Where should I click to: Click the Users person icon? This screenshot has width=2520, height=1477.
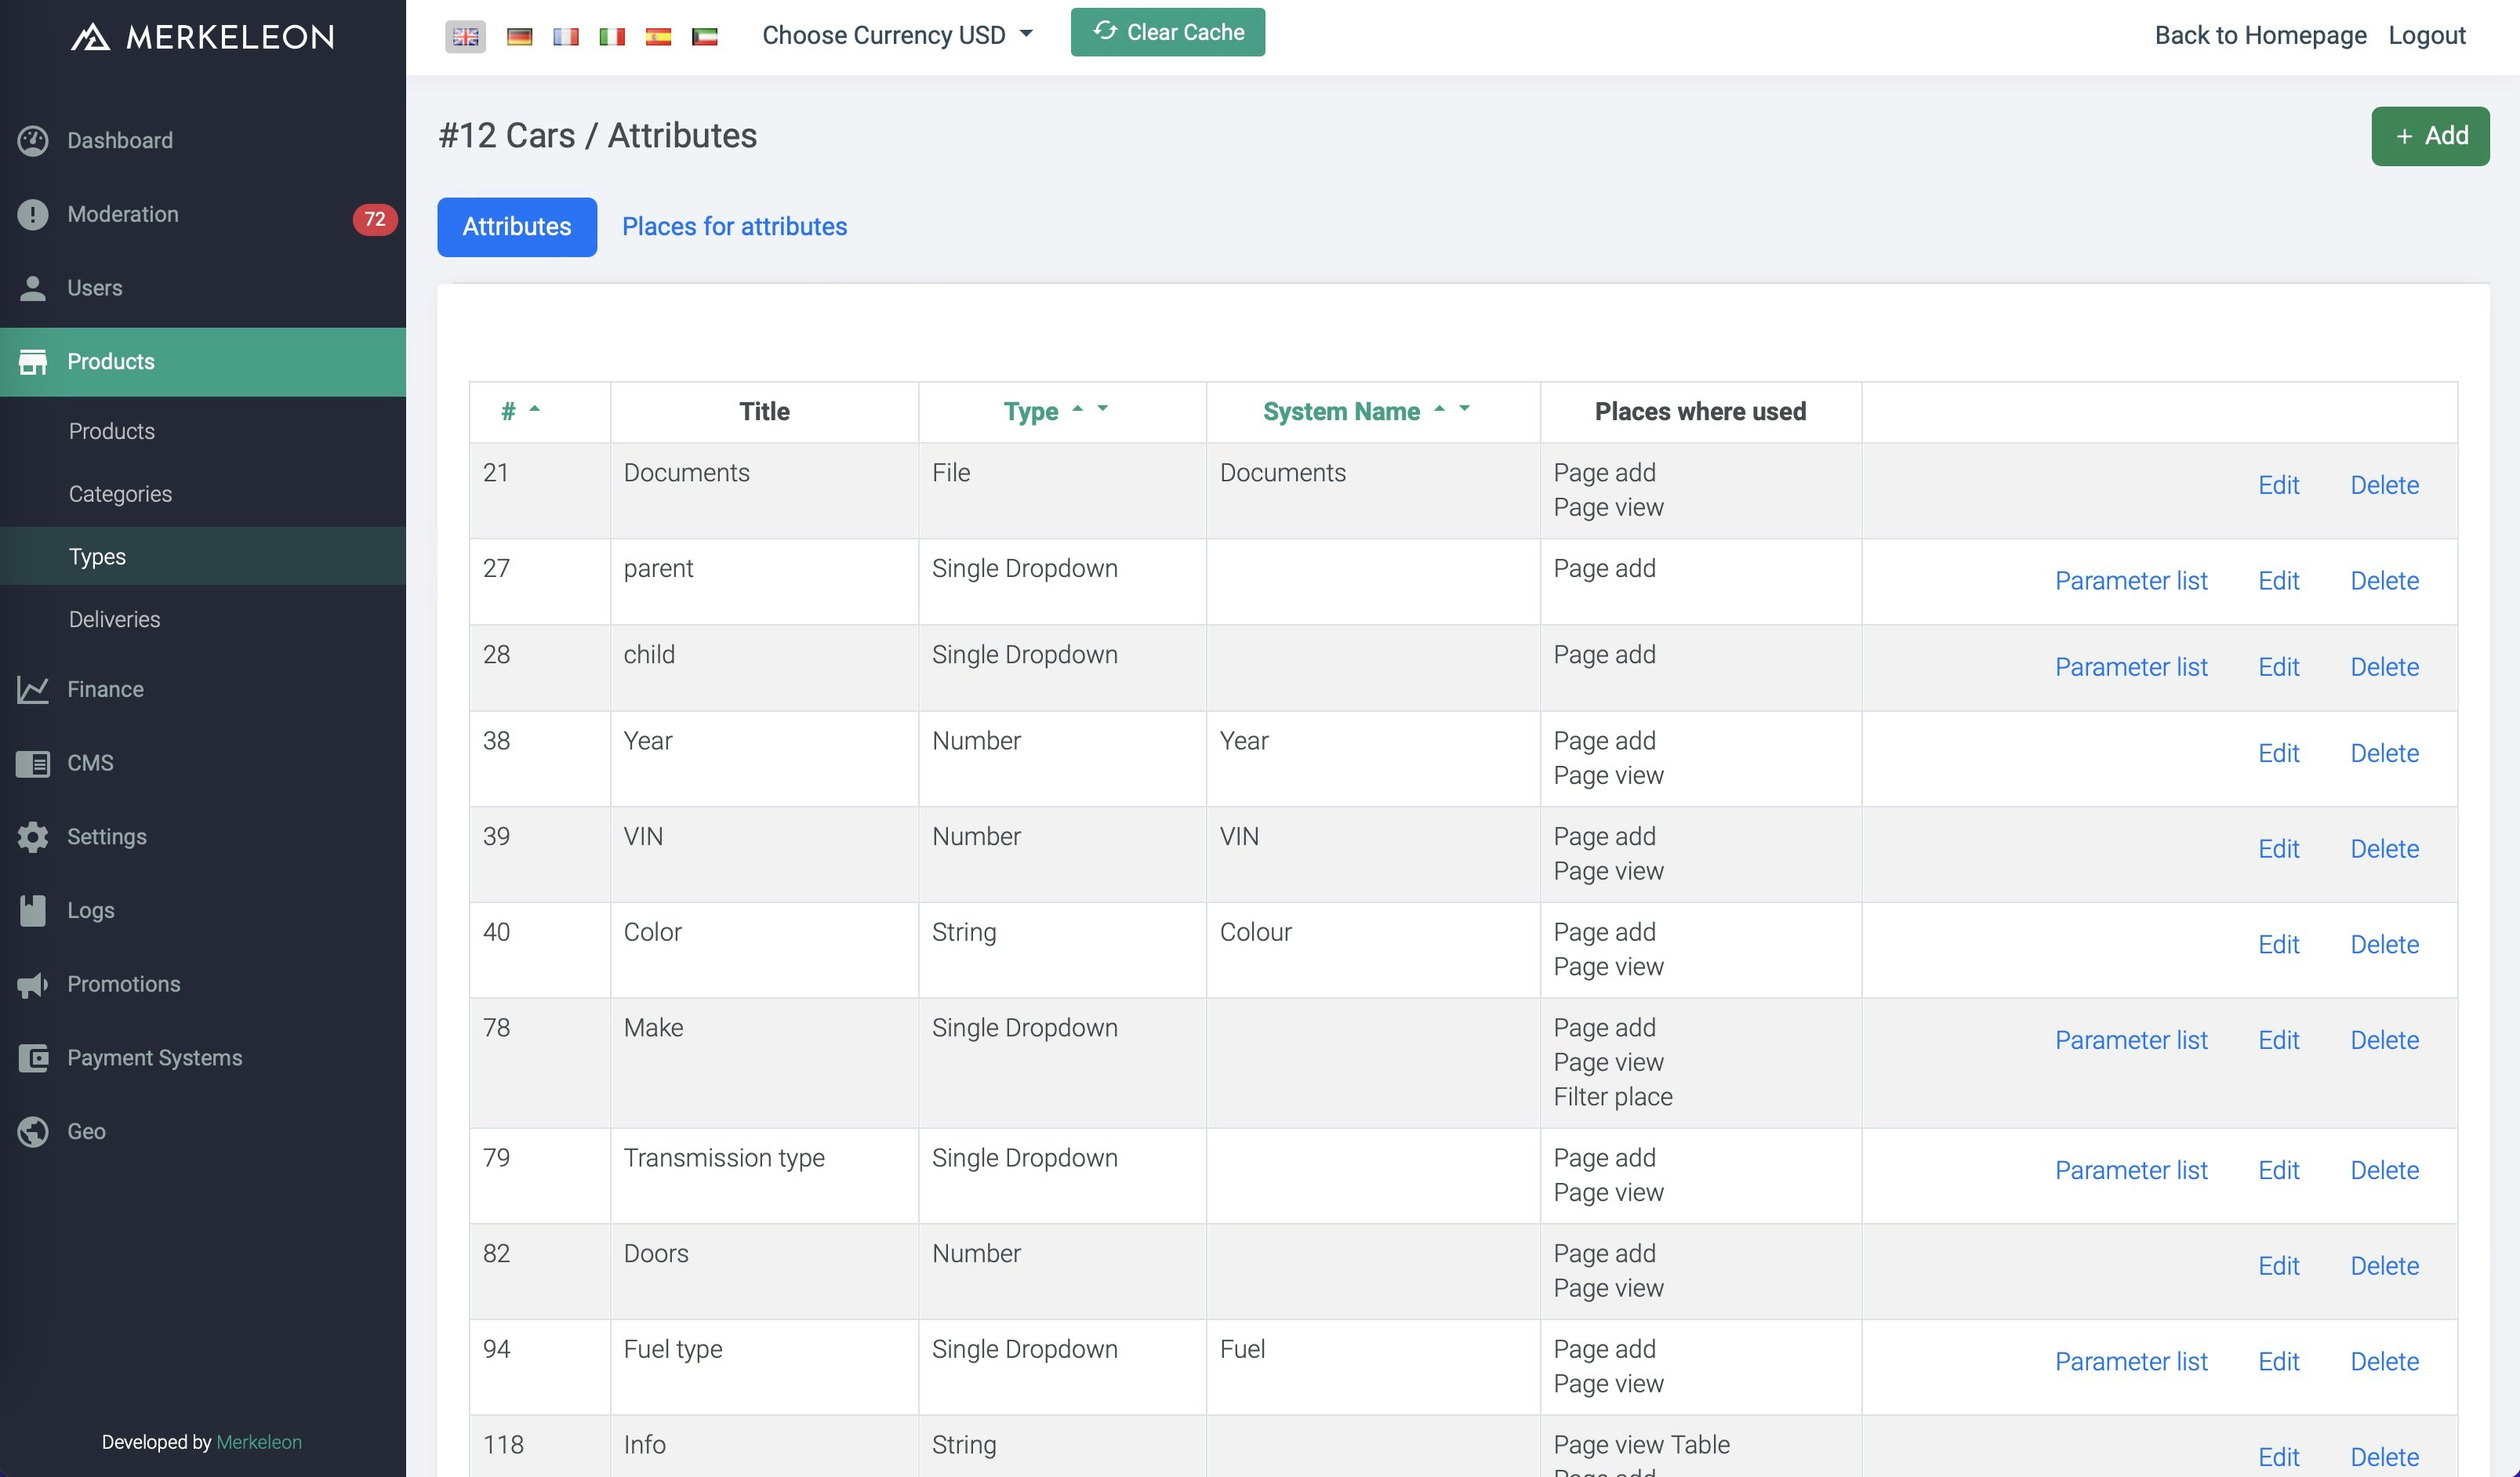click(33, 288)
